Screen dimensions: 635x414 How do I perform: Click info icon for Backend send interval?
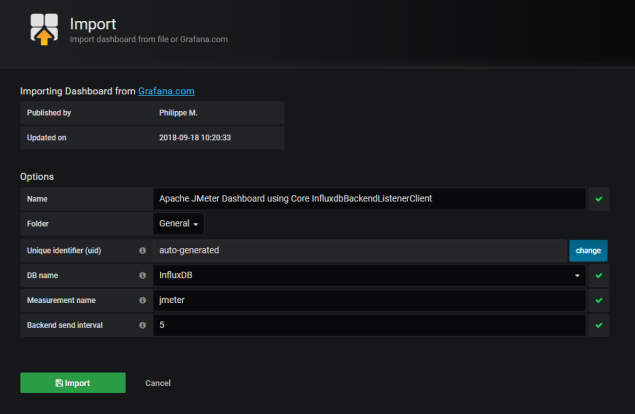pos(142,325)
